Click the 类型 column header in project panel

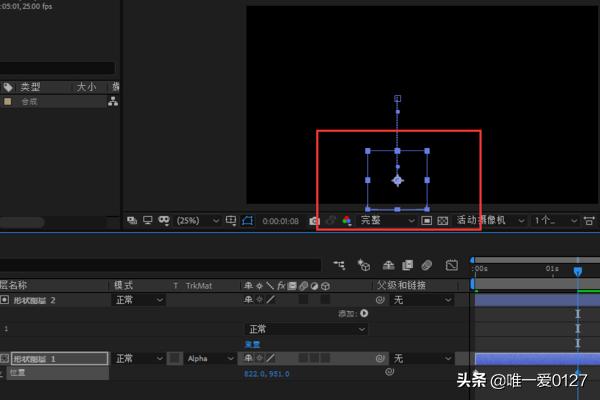tap(31, 87)
